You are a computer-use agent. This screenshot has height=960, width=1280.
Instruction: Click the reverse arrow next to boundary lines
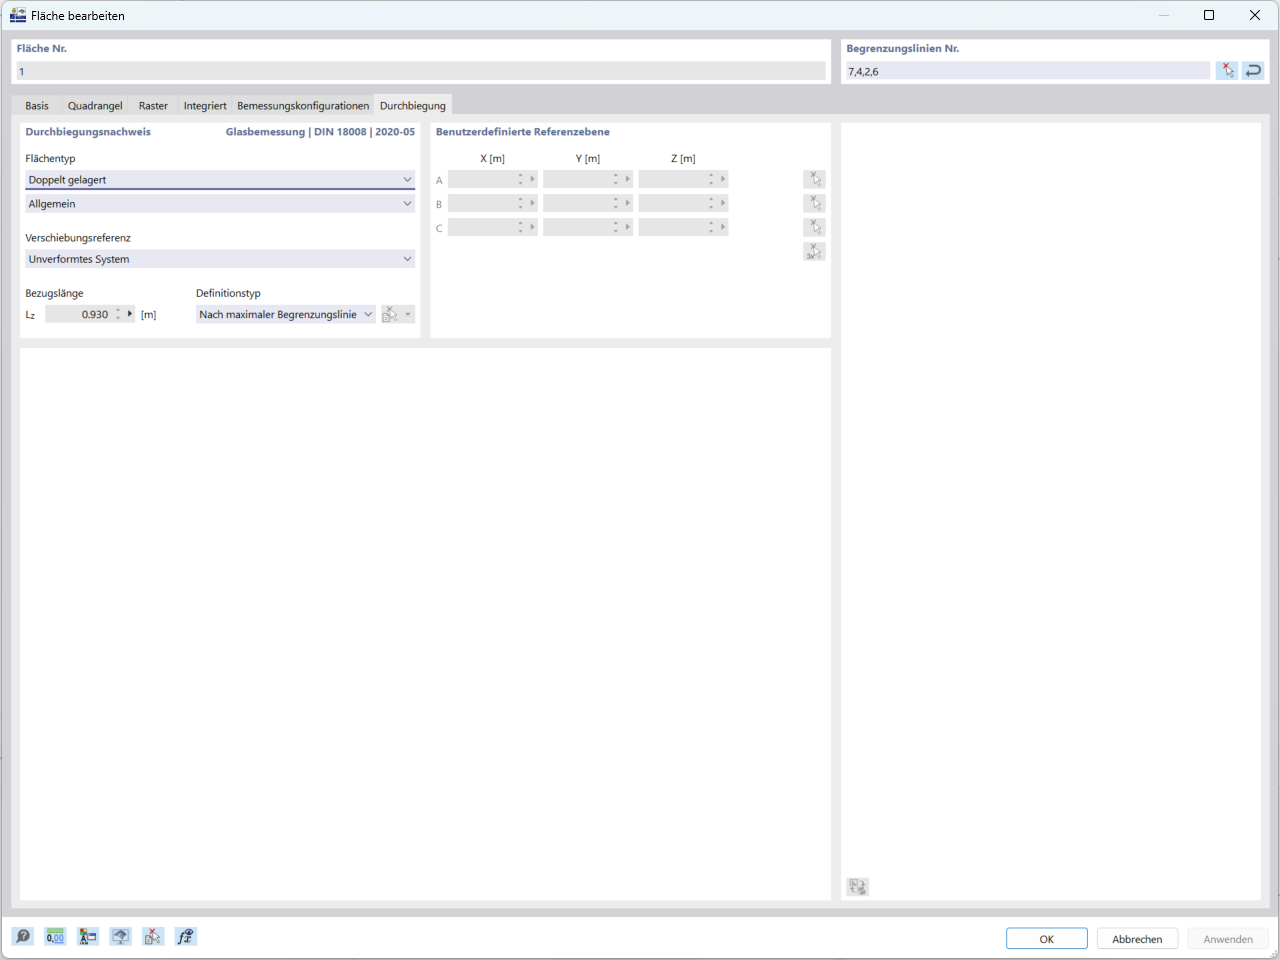click(1253, 70)
